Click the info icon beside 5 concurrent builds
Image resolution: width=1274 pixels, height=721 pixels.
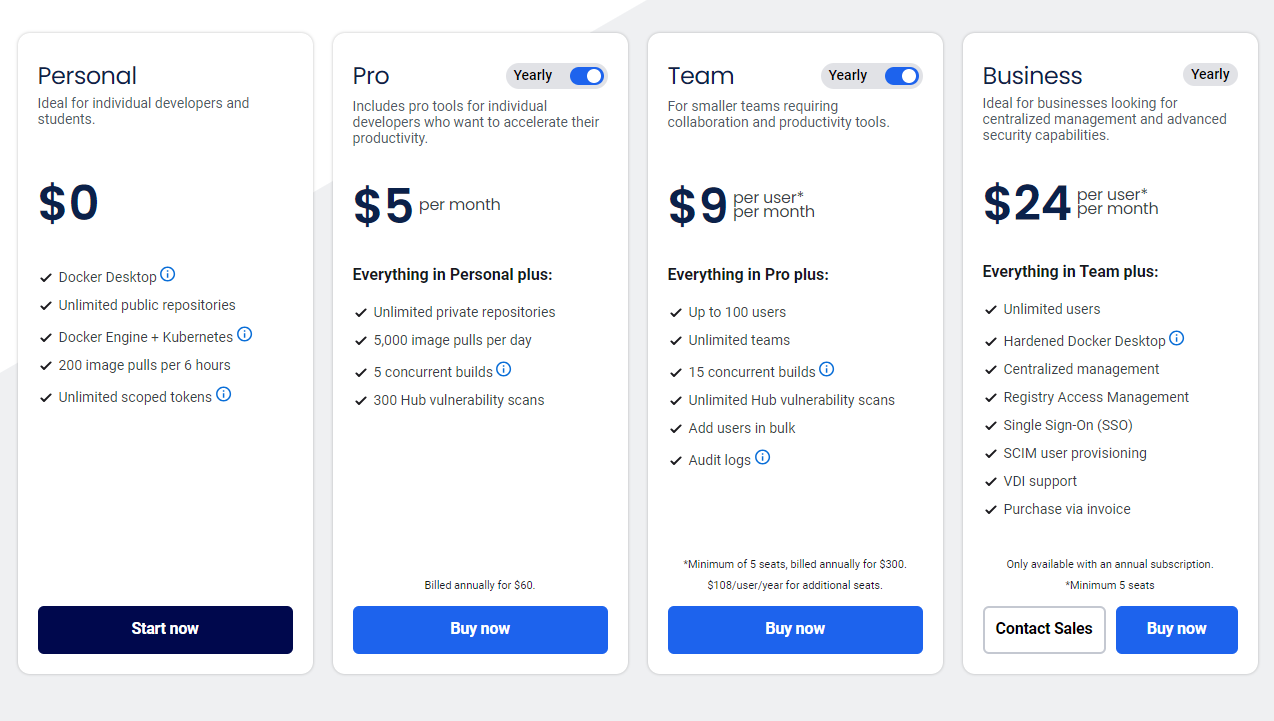(504, 369)
